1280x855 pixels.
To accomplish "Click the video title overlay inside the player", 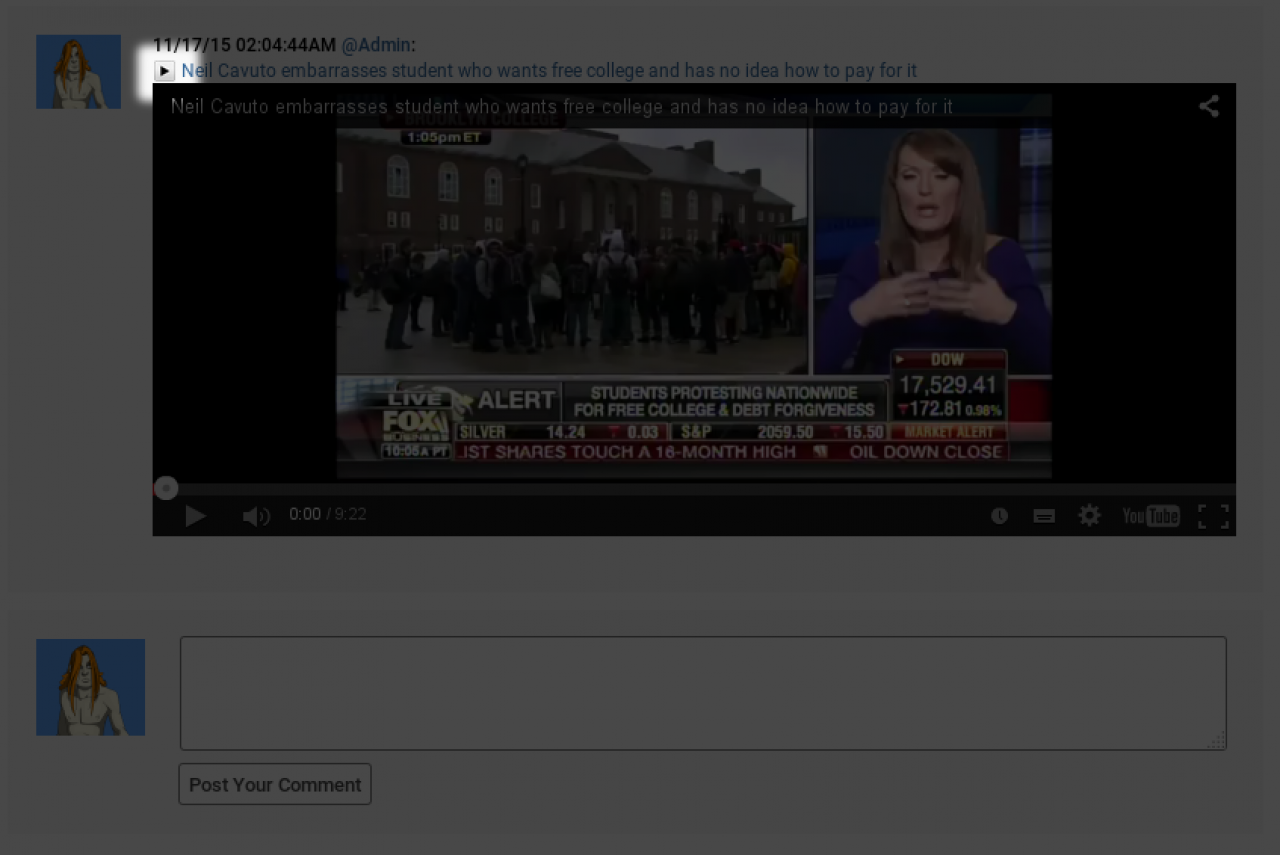I will [561, 106].
